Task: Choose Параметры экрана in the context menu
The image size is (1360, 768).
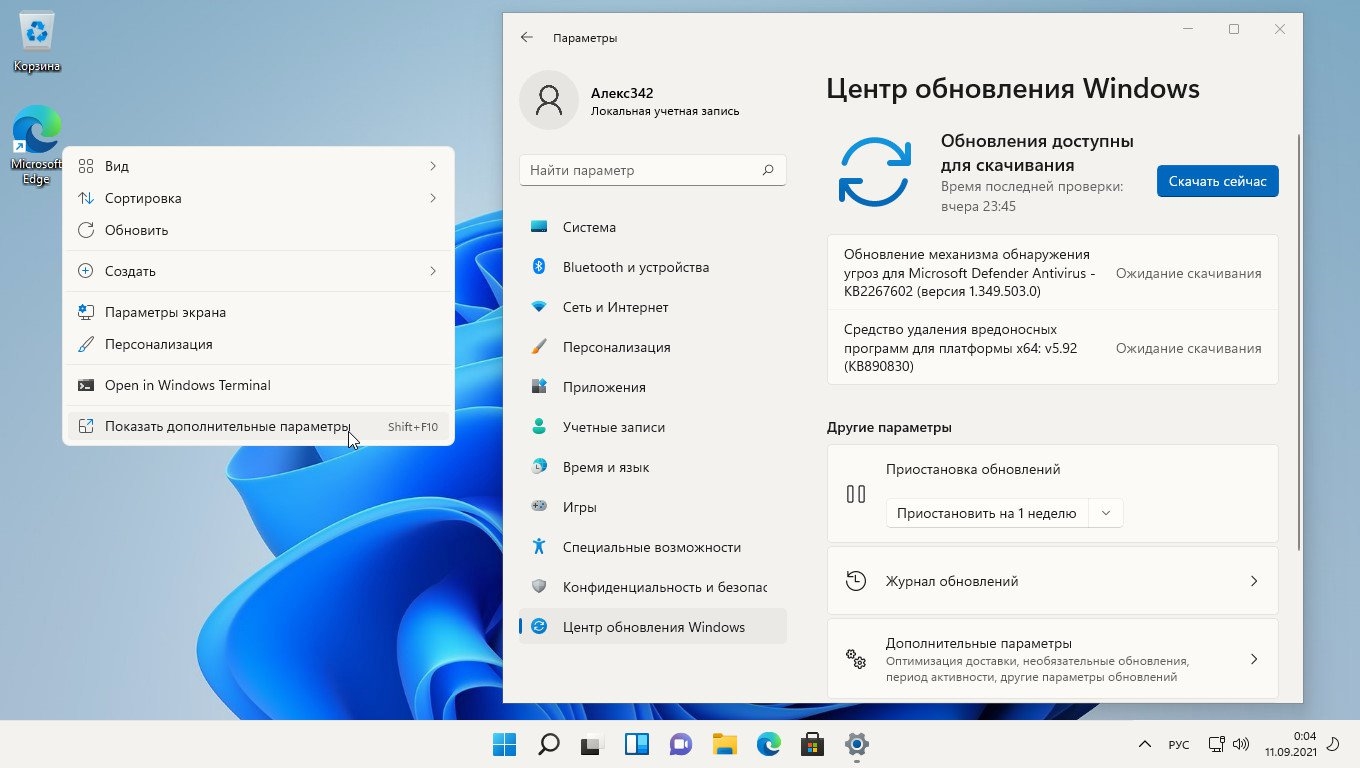Action: point(259,312)
